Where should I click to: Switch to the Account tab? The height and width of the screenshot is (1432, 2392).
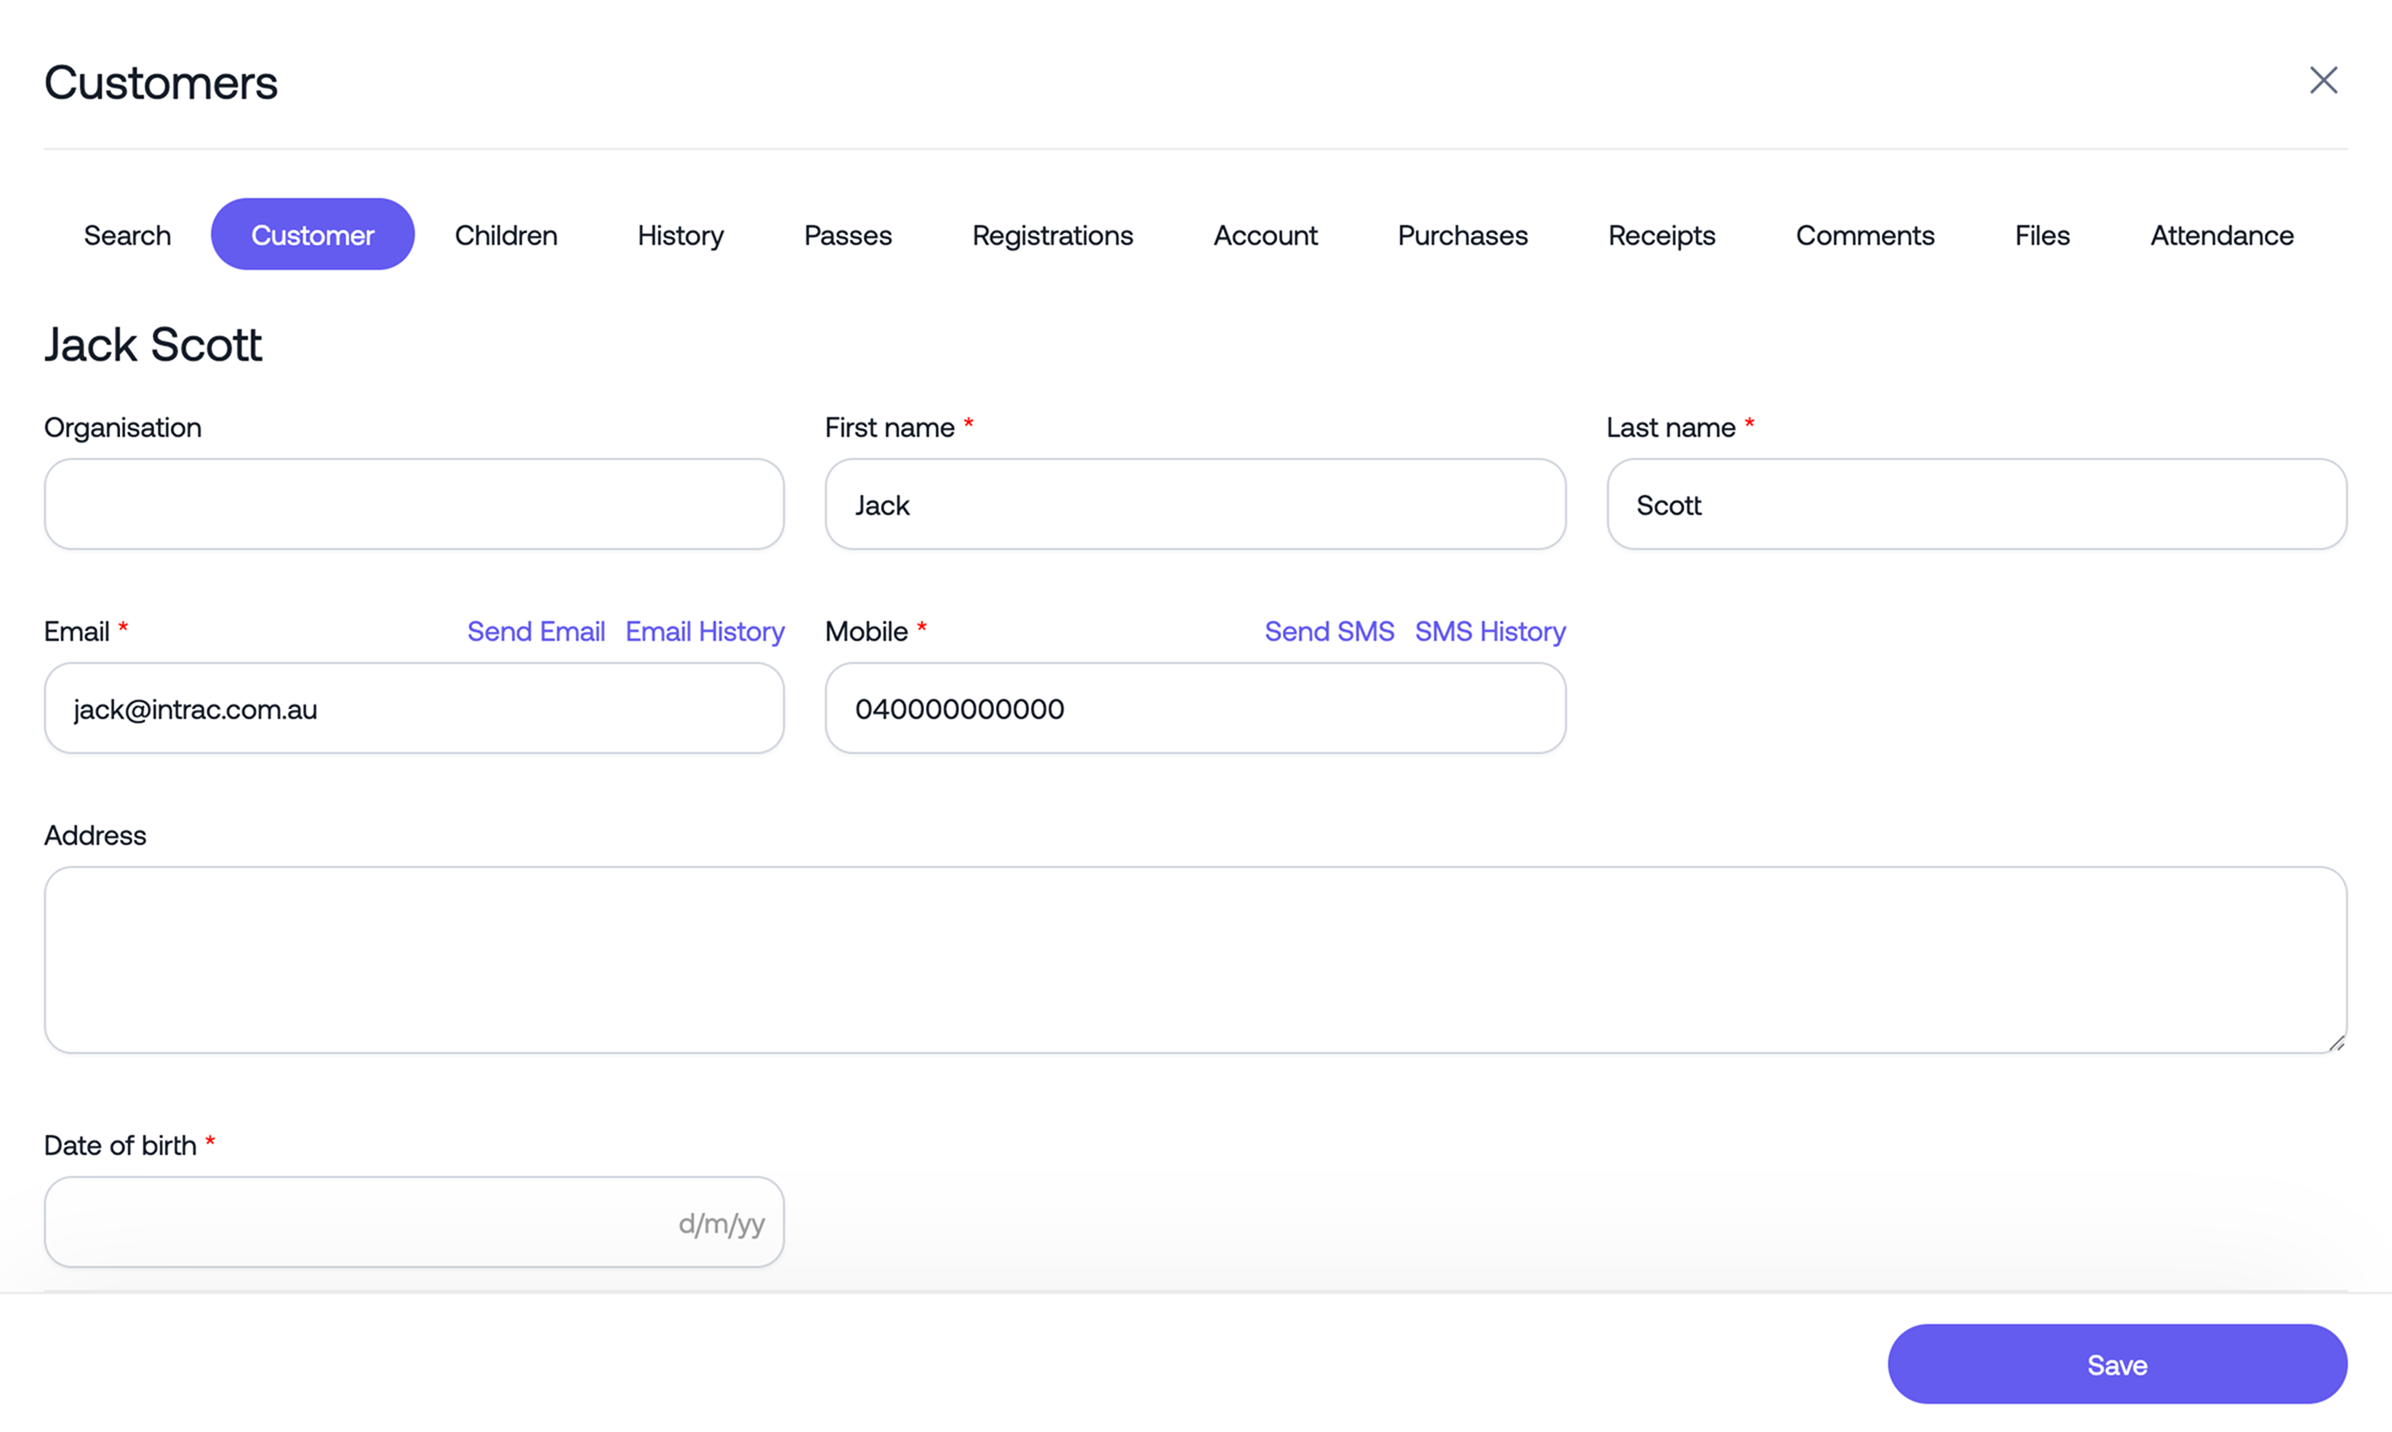pos(1265,234)
